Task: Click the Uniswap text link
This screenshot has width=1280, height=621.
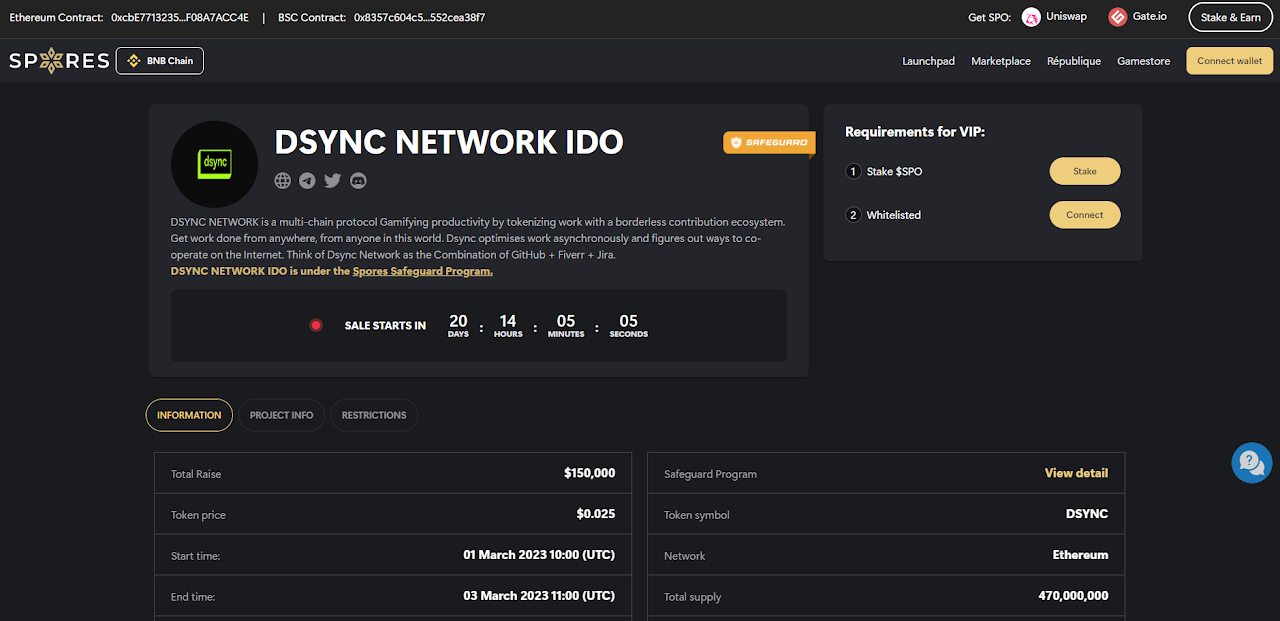Action: [x=1066, y=18]
